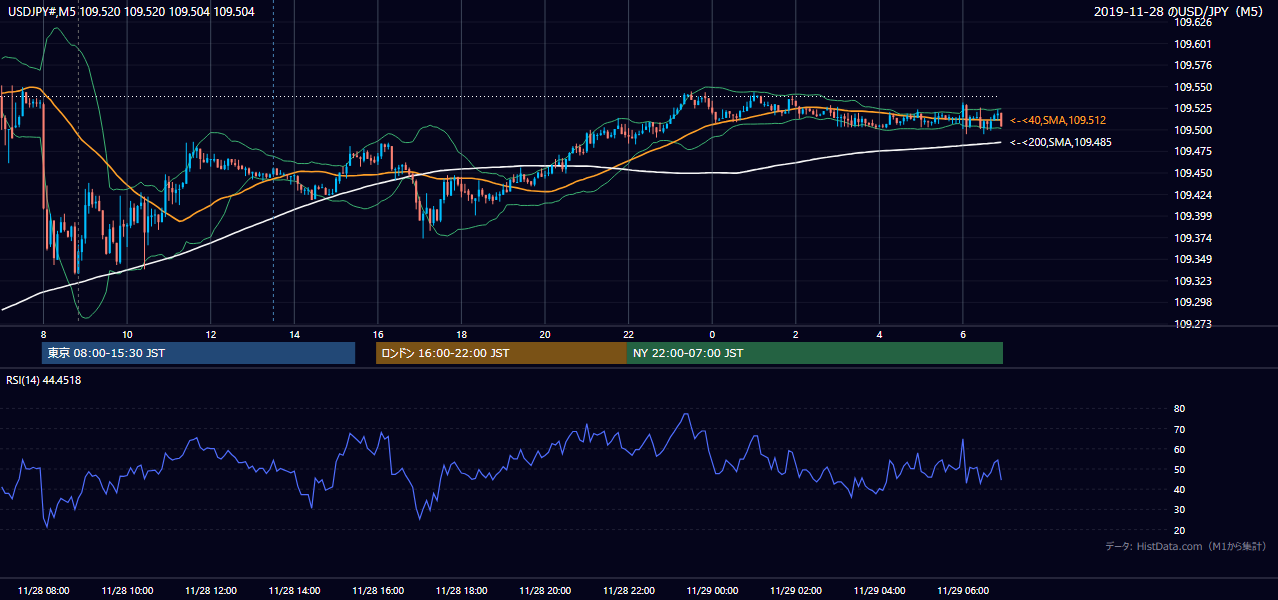Click hour tick 22 under price chart
The width and height of the screenshot is (1278, 600).
[629, 334]
